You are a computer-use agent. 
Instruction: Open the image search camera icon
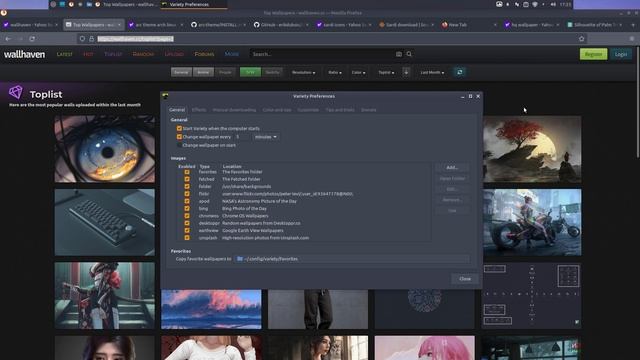pos(399,54)
